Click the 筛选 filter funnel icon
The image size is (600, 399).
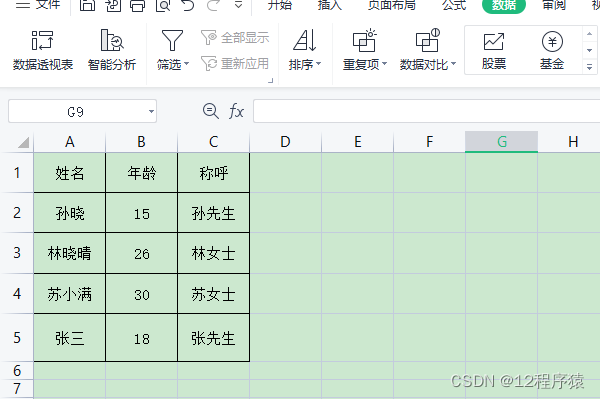(x=172, y=41)
